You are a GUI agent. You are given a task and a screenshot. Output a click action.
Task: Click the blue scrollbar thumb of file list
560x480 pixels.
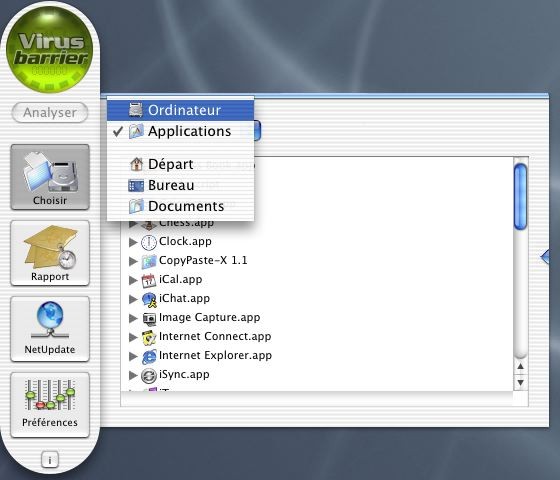pos(520,196)
